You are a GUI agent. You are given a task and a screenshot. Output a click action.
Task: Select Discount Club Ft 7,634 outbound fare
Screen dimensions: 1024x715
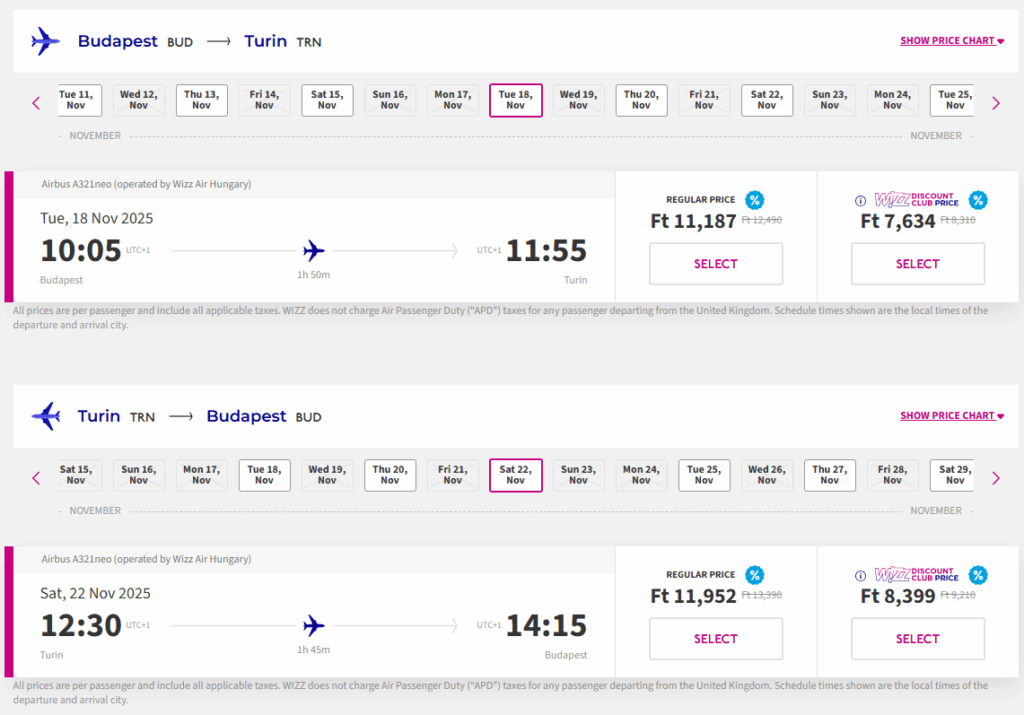tap(917, 264)
